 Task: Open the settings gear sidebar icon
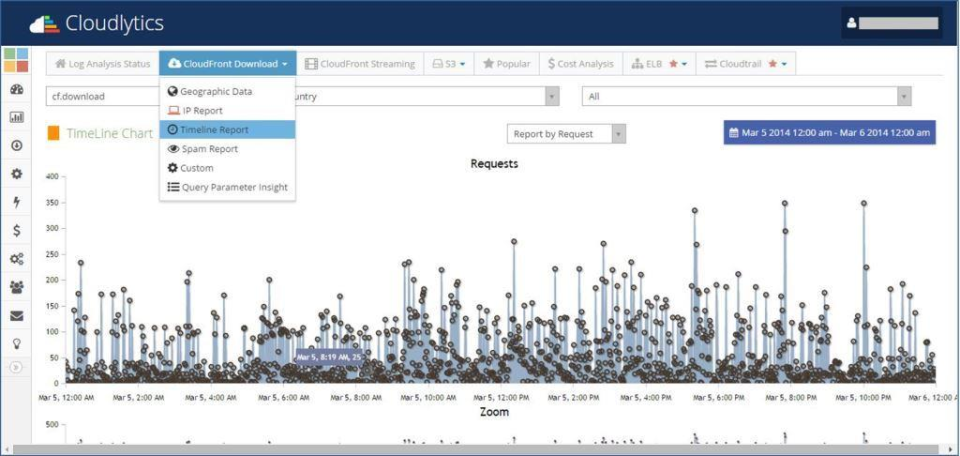pyautogui.click(x=17, y=174)
